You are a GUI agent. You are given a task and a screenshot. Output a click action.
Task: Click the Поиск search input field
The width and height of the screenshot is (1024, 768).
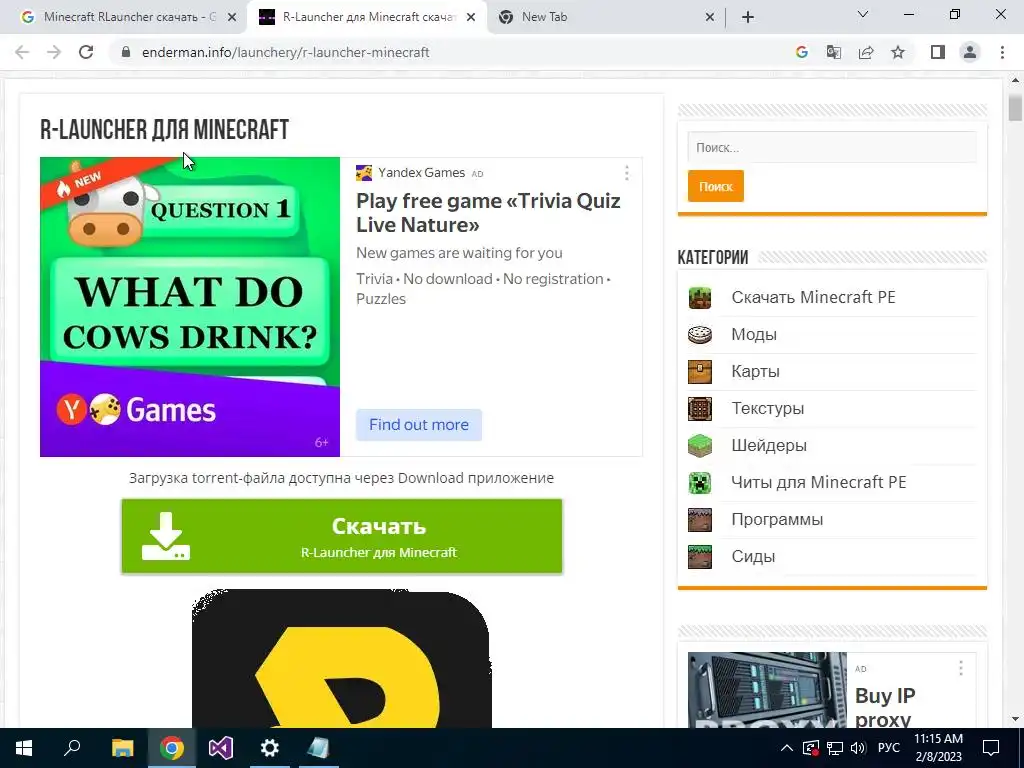pyautogui.click(x=831, y=148)
